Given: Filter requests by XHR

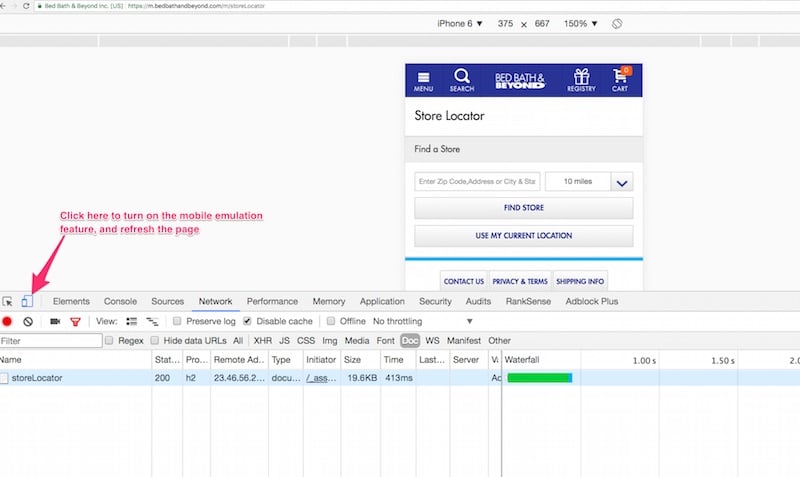Looking at the screenshot, I should point(263,341).
